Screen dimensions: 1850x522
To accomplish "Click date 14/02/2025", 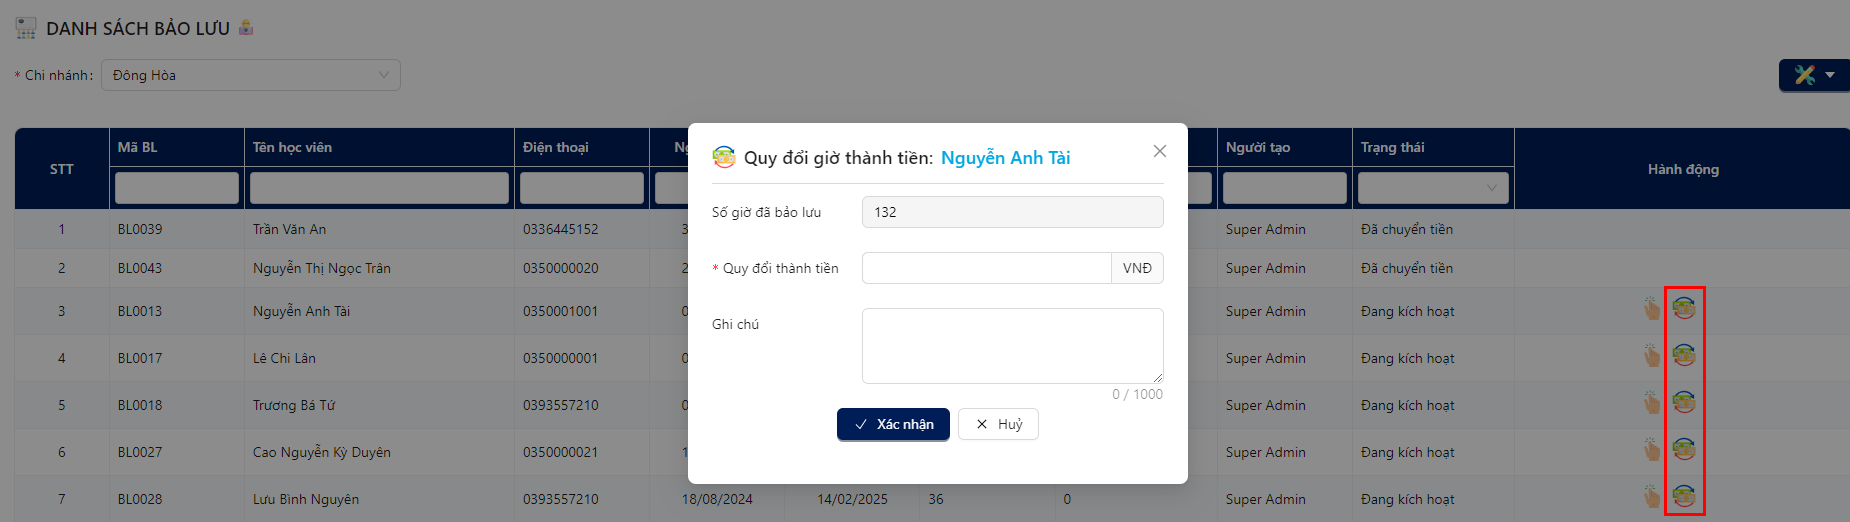I will coord(852,499).
